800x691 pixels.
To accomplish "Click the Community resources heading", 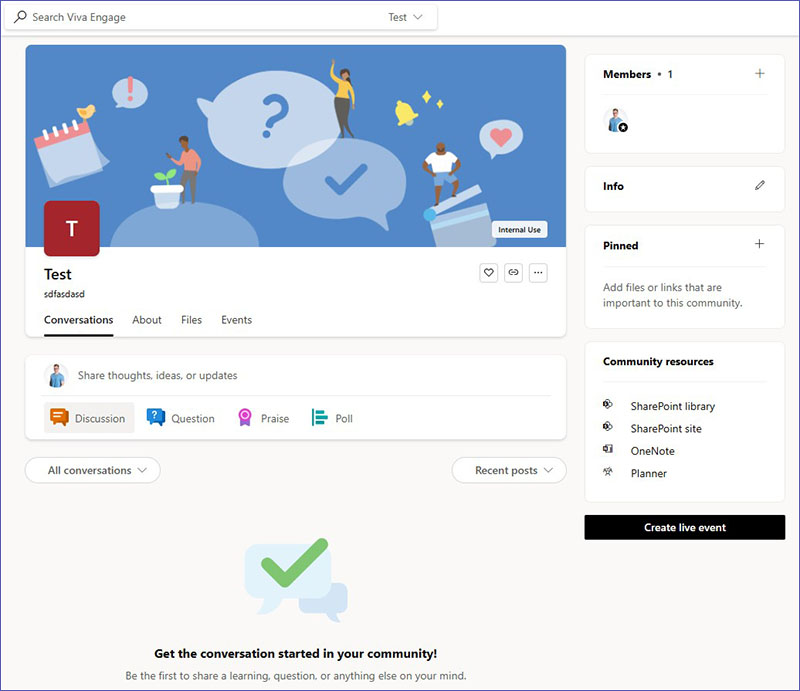I will pos(658,361).
